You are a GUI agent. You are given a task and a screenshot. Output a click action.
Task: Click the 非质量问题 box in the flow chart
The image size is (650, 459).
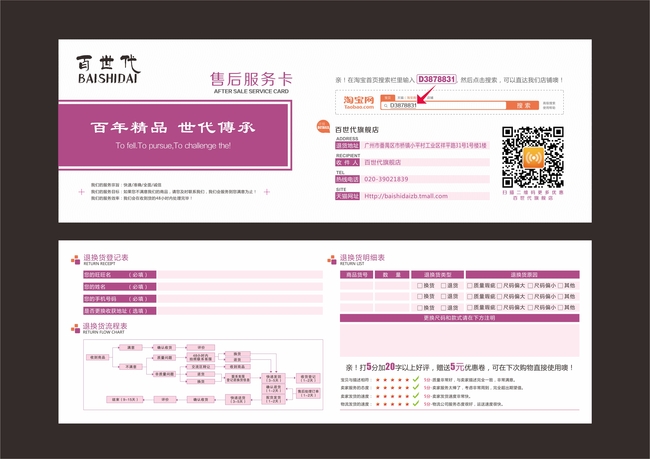(x=164, y=374)
